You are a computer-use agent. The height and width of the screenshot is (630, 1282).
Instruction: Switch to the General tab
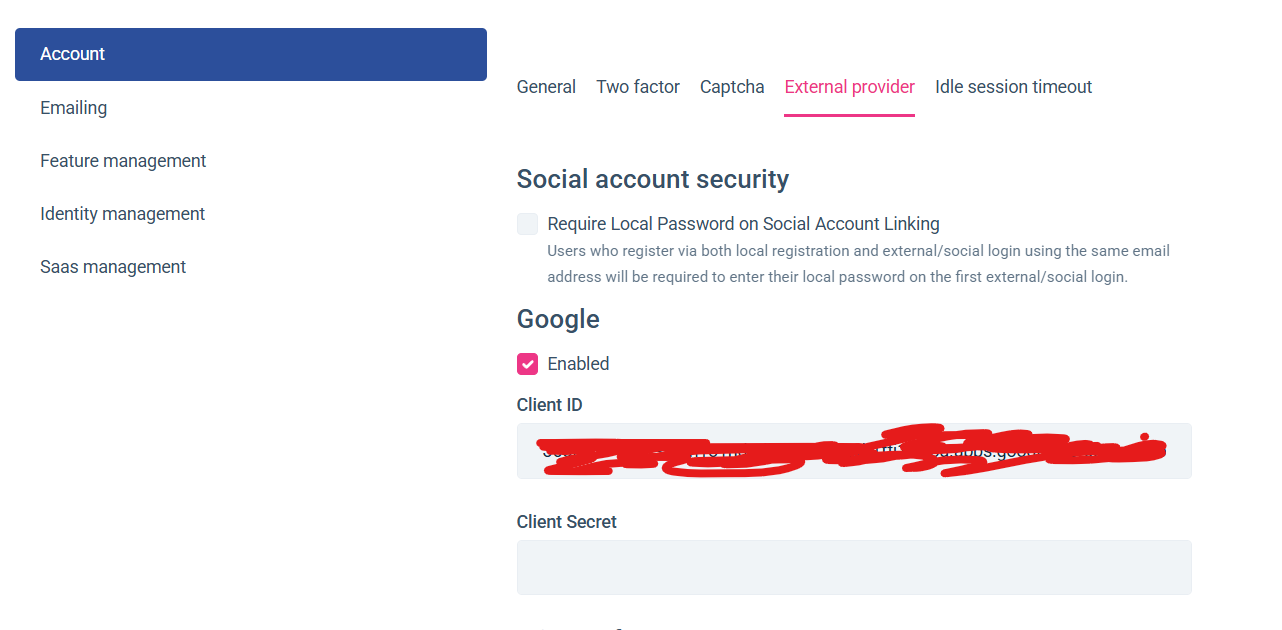[546, 87]
